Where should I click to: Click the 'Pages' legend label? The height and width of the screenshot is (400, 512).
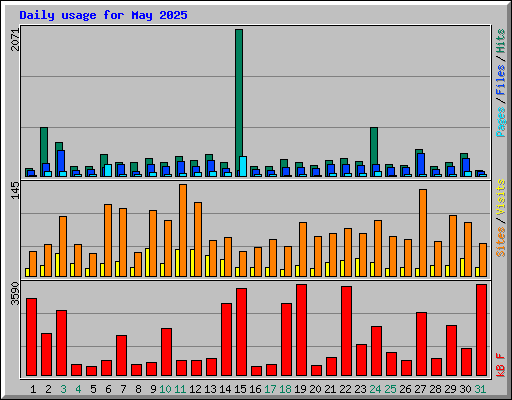[500, 122]
